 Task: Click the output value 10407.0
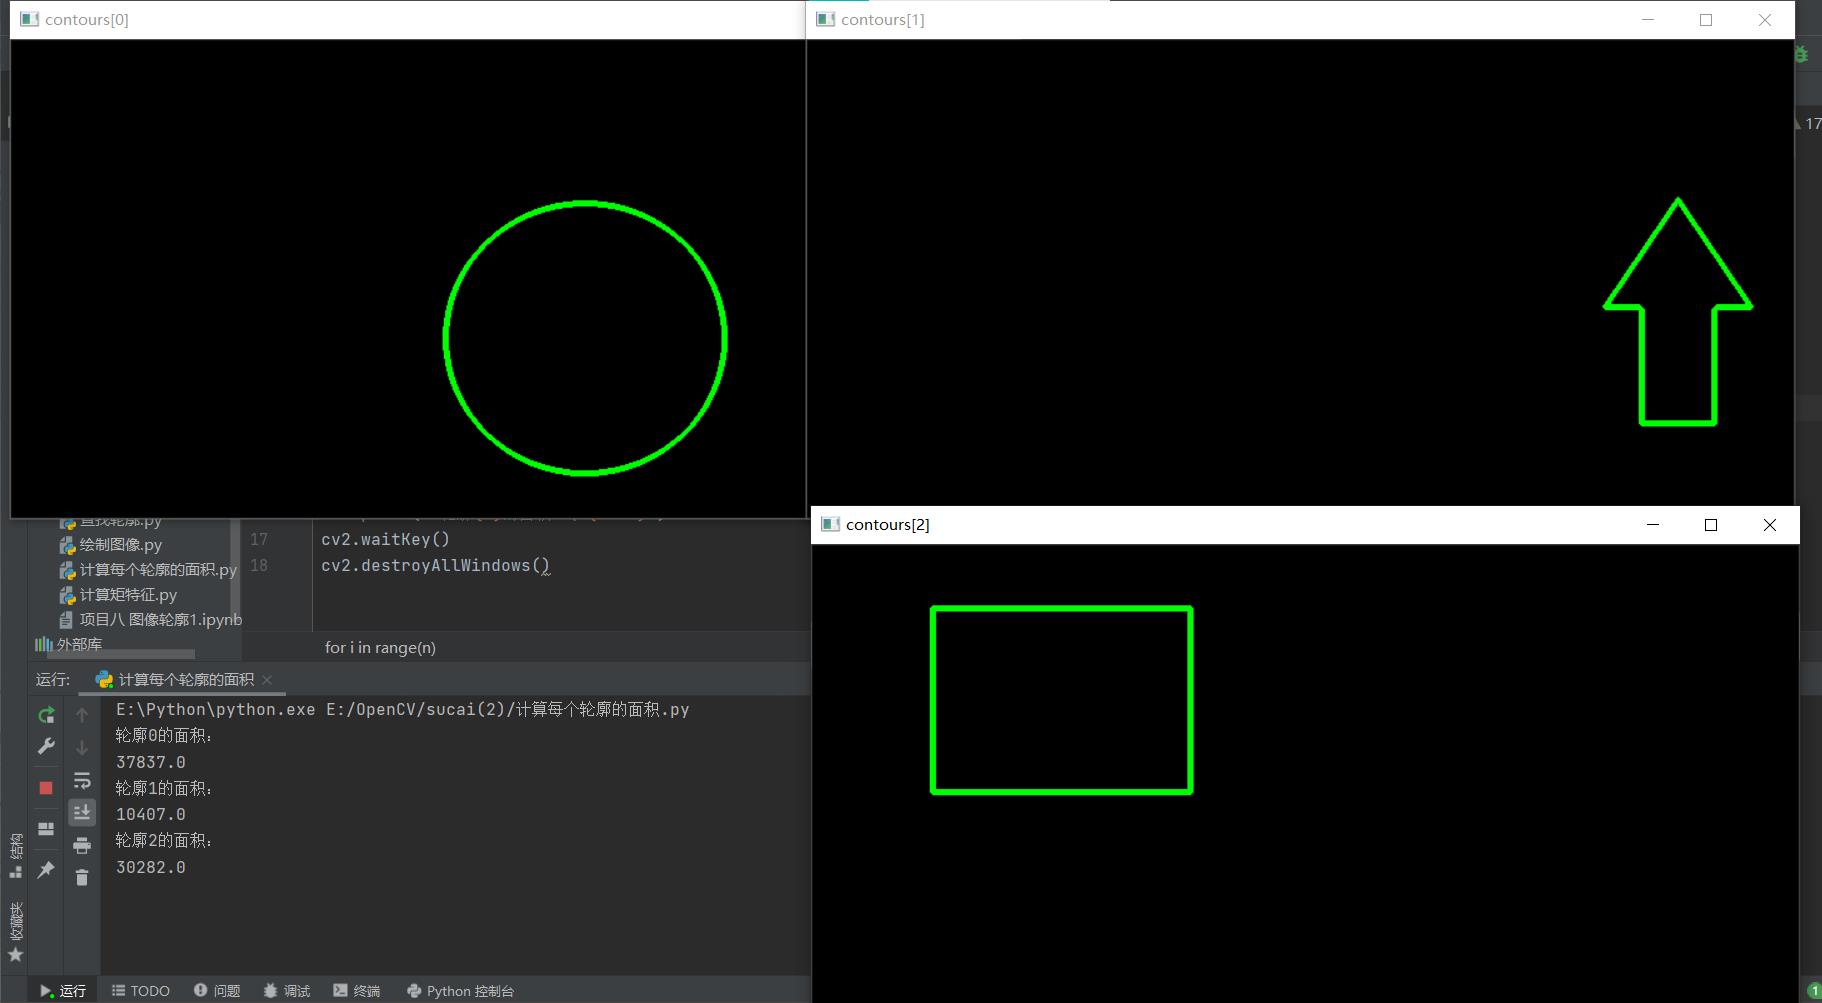151,815
